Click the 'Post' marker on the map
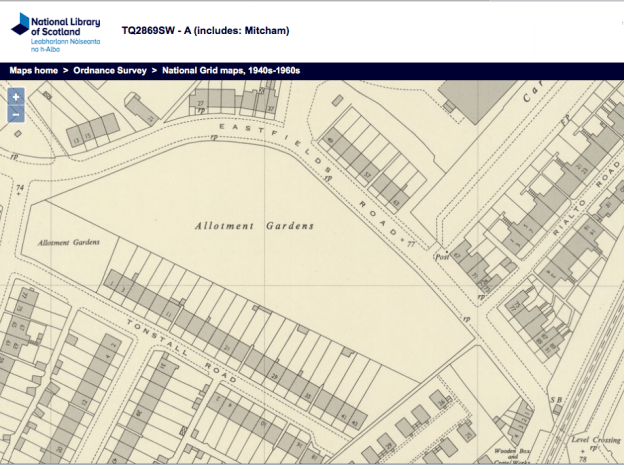The width and height of the screenshot is (624, 465). click(x=441, y=256)
